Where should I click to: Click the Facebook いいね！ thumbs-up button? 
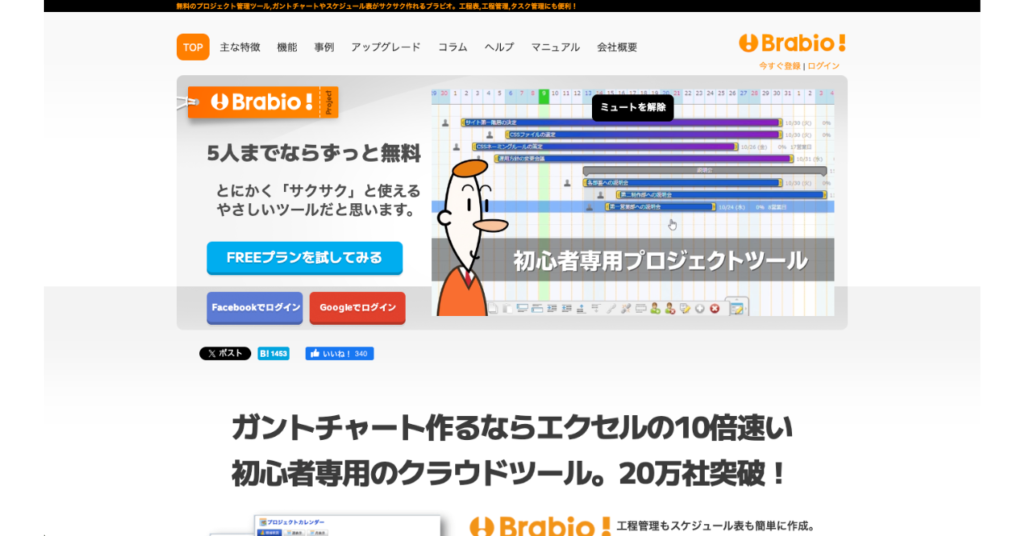(339, 353)
